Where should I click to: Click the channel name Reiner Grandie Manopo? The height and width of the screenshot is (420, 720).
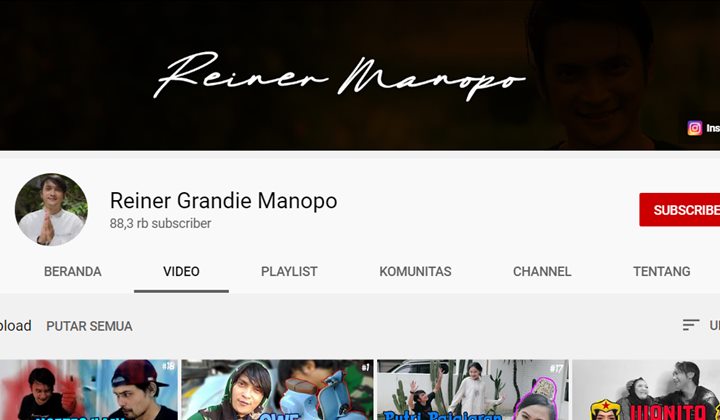223,200
